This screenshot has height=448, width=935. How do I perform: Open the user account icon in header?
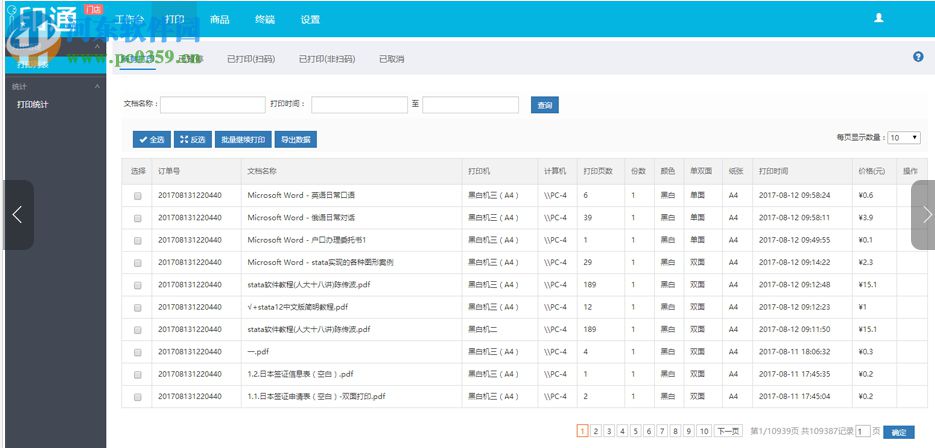pyautogui.click(x=879, y=18)
